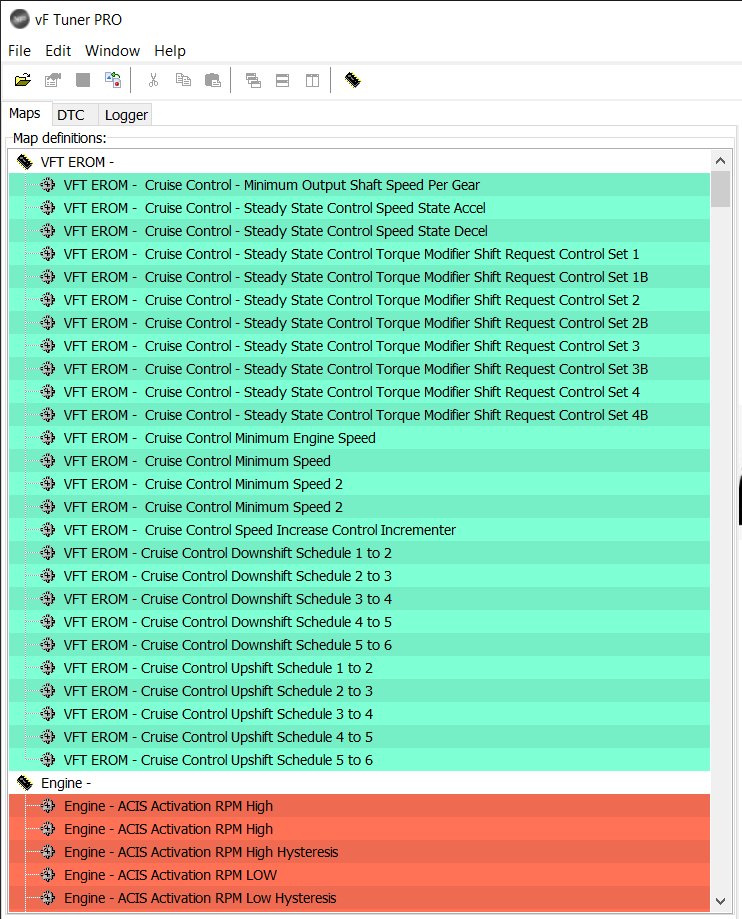742x919 pixels.
Task: Switch to the DTC tab
Action: [x=71, y=115]
